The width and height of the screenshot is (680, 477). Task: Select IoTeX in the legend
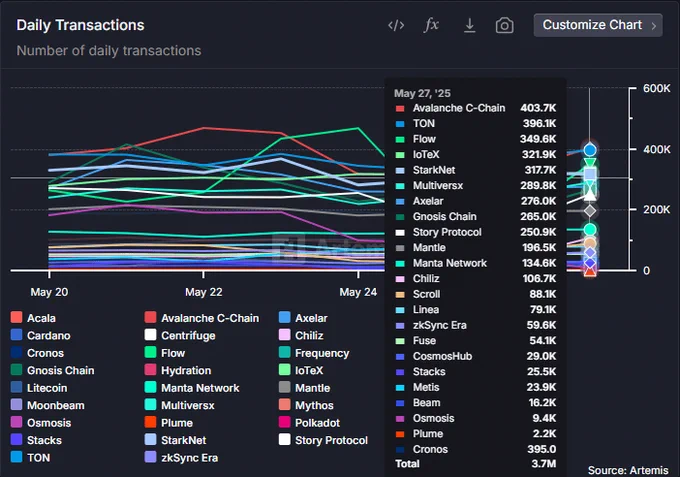point(301,370)
